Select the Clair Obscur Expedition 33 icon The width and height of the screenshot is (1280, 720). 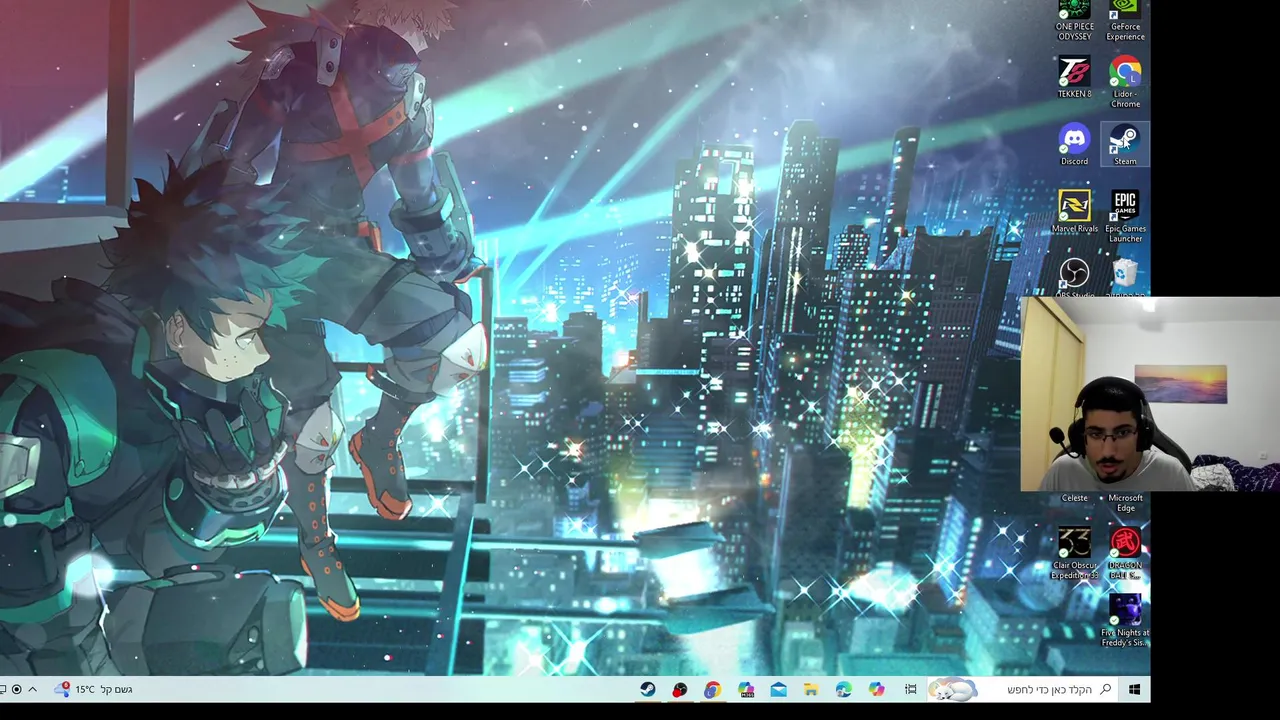click(1074, 553)
